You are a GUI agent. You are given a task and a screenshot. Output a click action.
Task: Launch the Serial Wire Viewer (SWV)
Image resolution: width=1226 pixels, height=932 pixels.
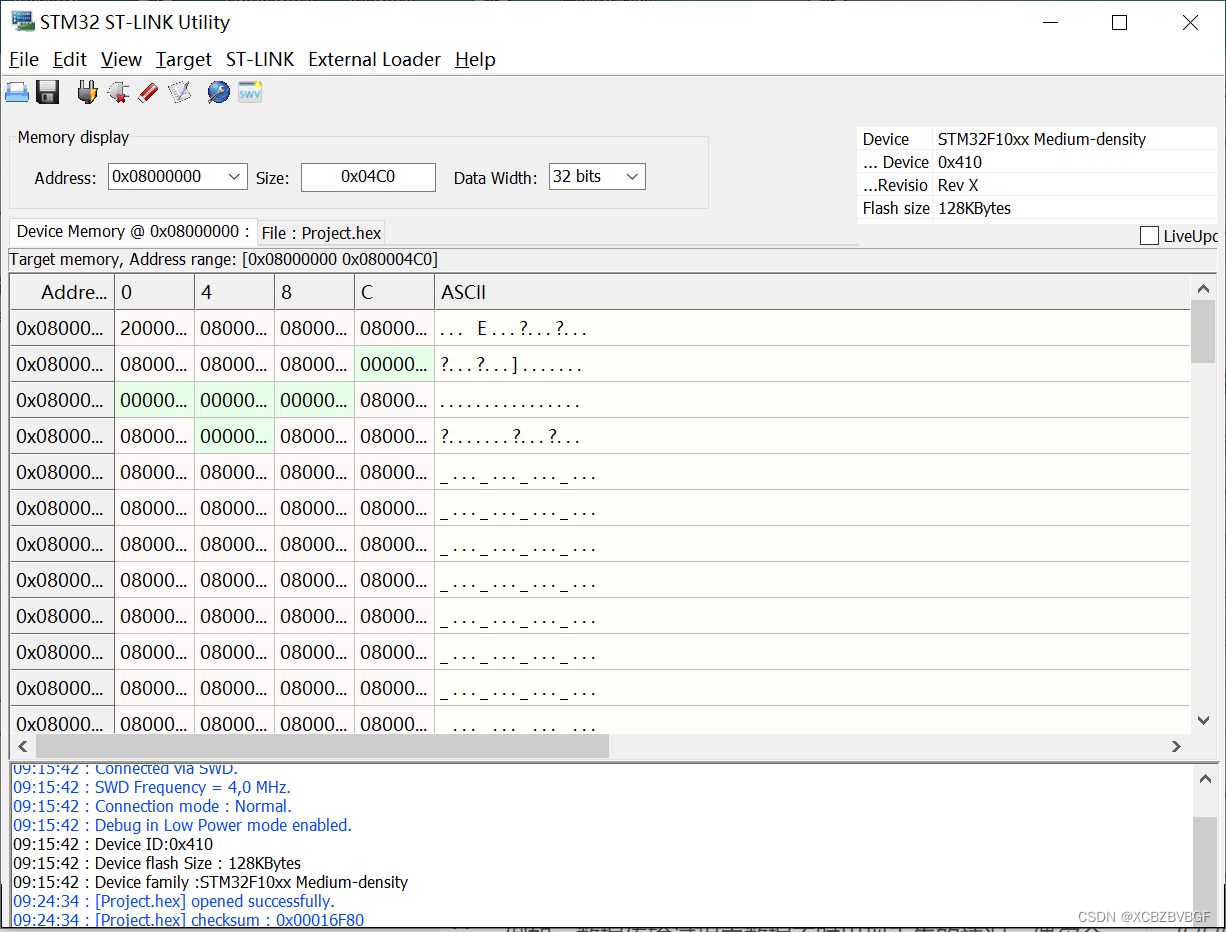click(249, 91)
